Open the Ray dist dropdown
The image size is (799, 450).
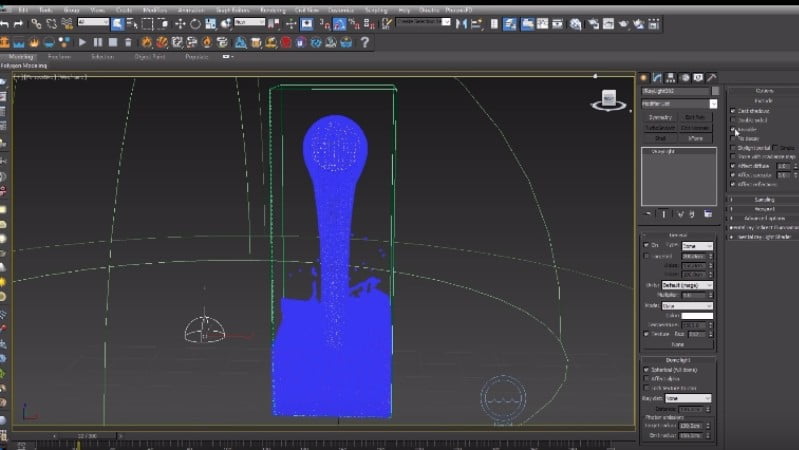(x=688, y=398)
